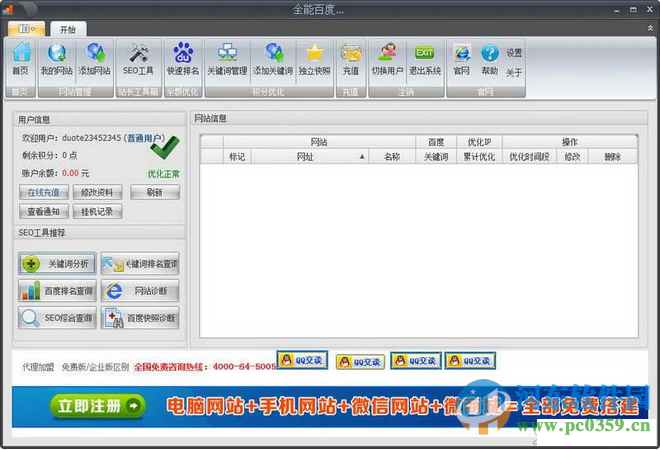Screen dimensions: 660x450
Task: Launch the 关键词排名查询 tool
Action: tap(140, 264)
